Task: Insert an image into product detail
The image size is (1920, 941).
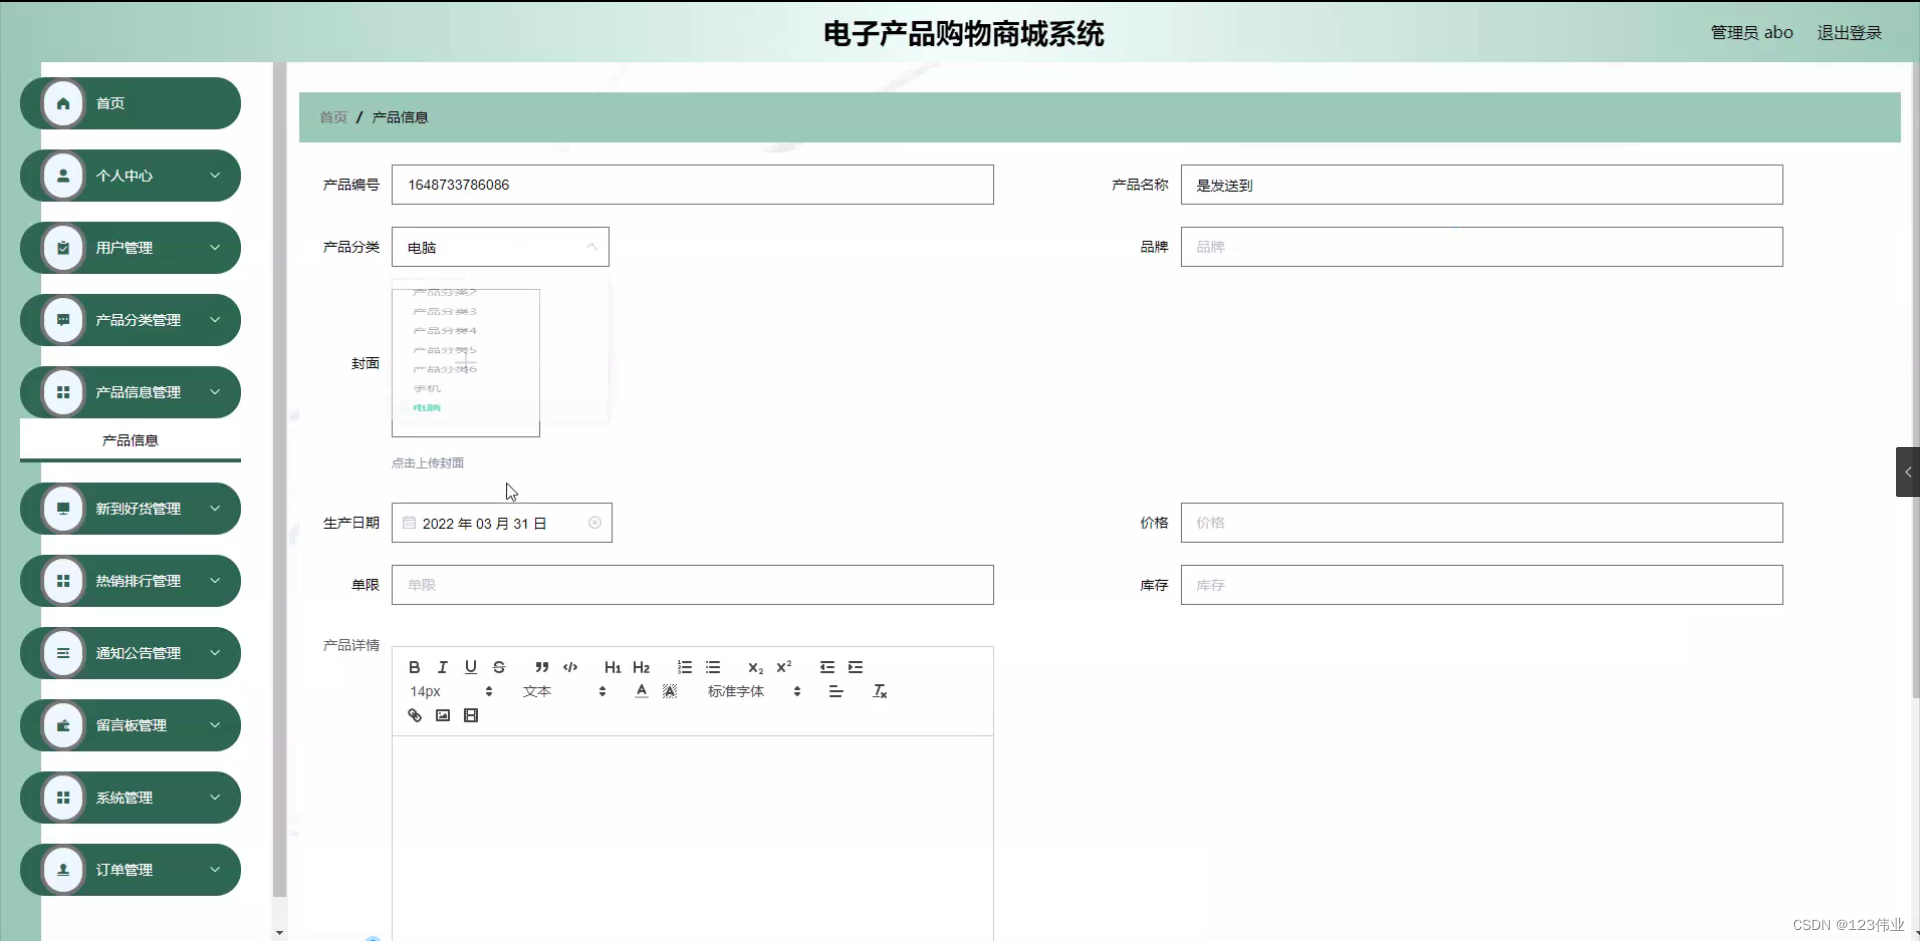Action: [442, 714]
